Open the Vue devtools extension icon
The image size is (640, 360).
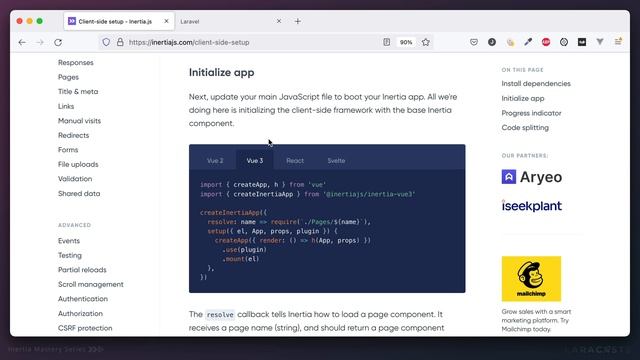click(600, 42)
